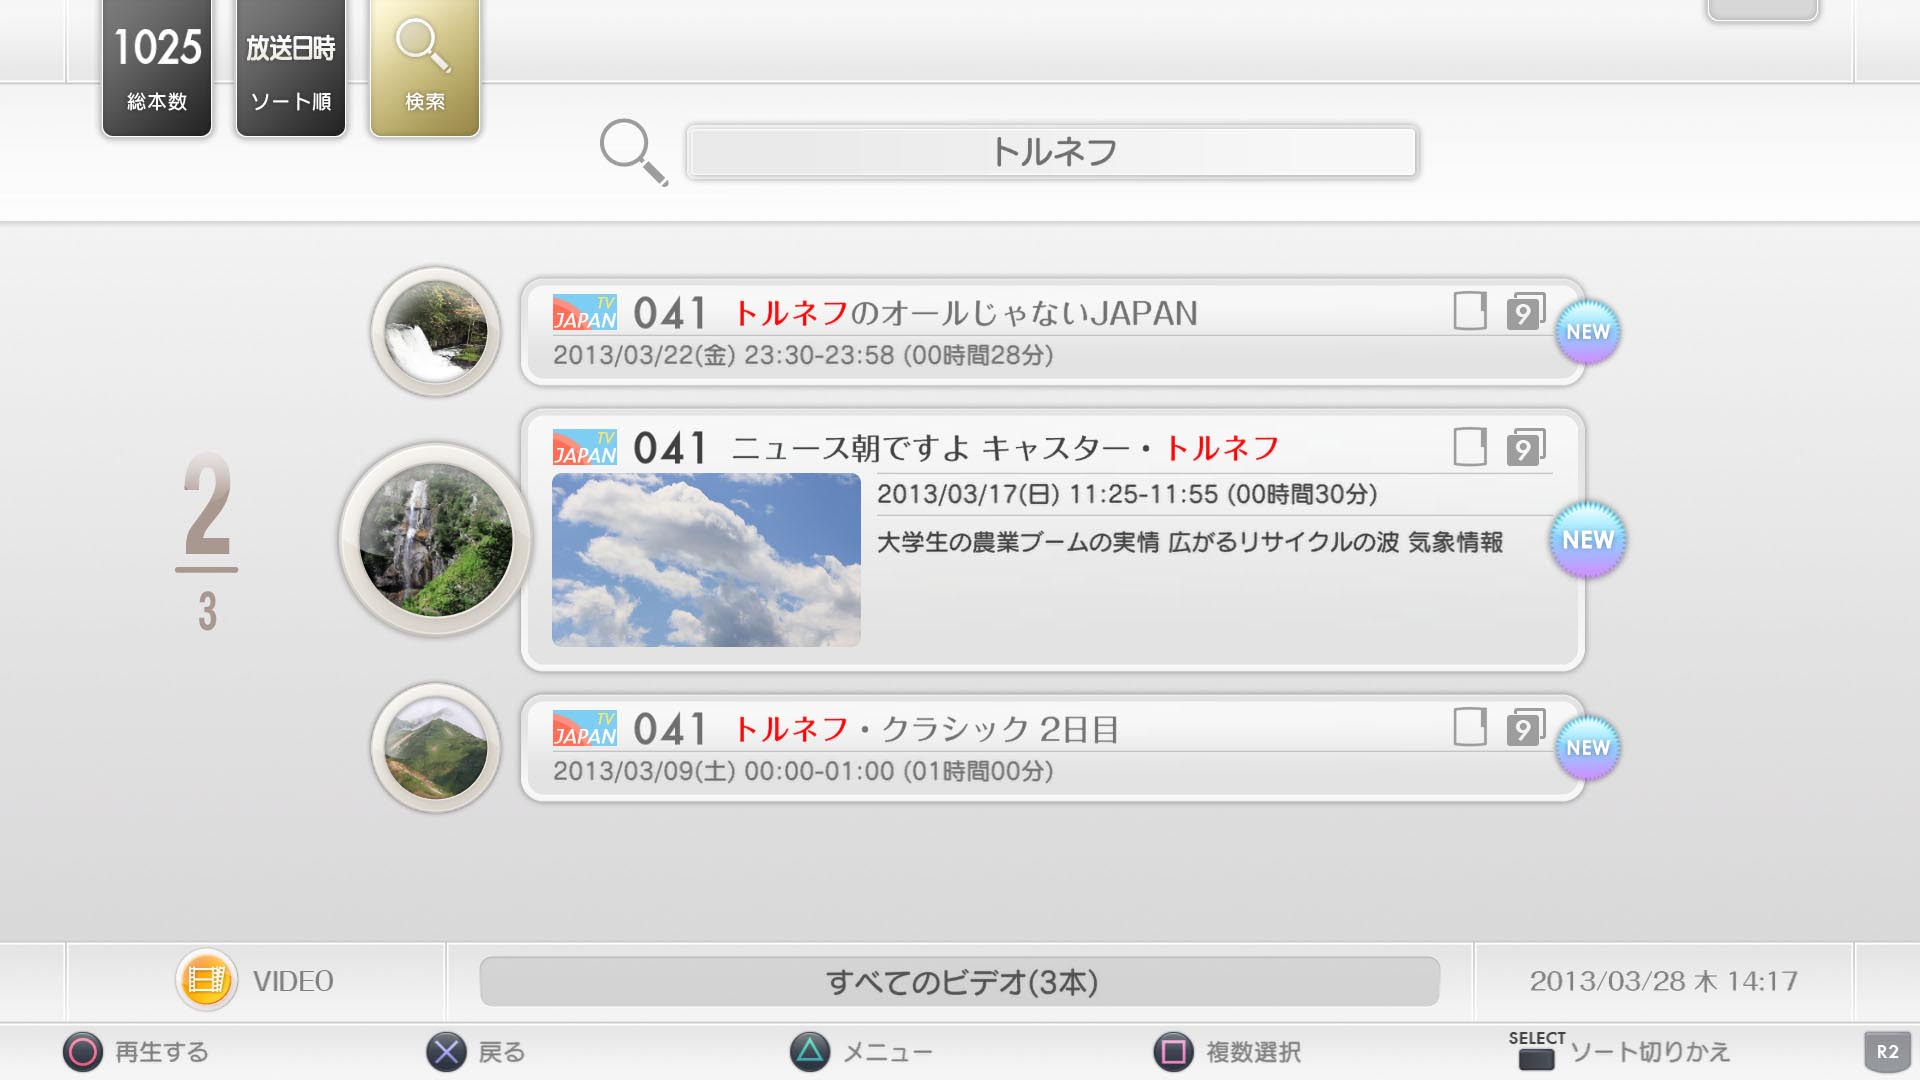Click the date and time 2013/03/28 木 14:17
The height and width of the screenshot is (1080, 1920).
[1664, 981]
